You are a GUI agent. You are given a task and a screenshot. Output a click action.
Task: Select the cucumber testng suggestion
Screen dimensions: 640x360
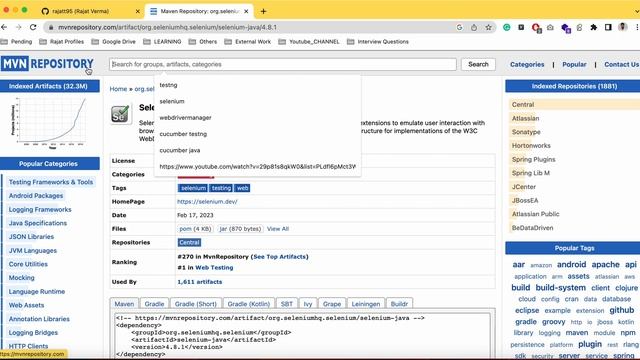click(x=258, y=134)
